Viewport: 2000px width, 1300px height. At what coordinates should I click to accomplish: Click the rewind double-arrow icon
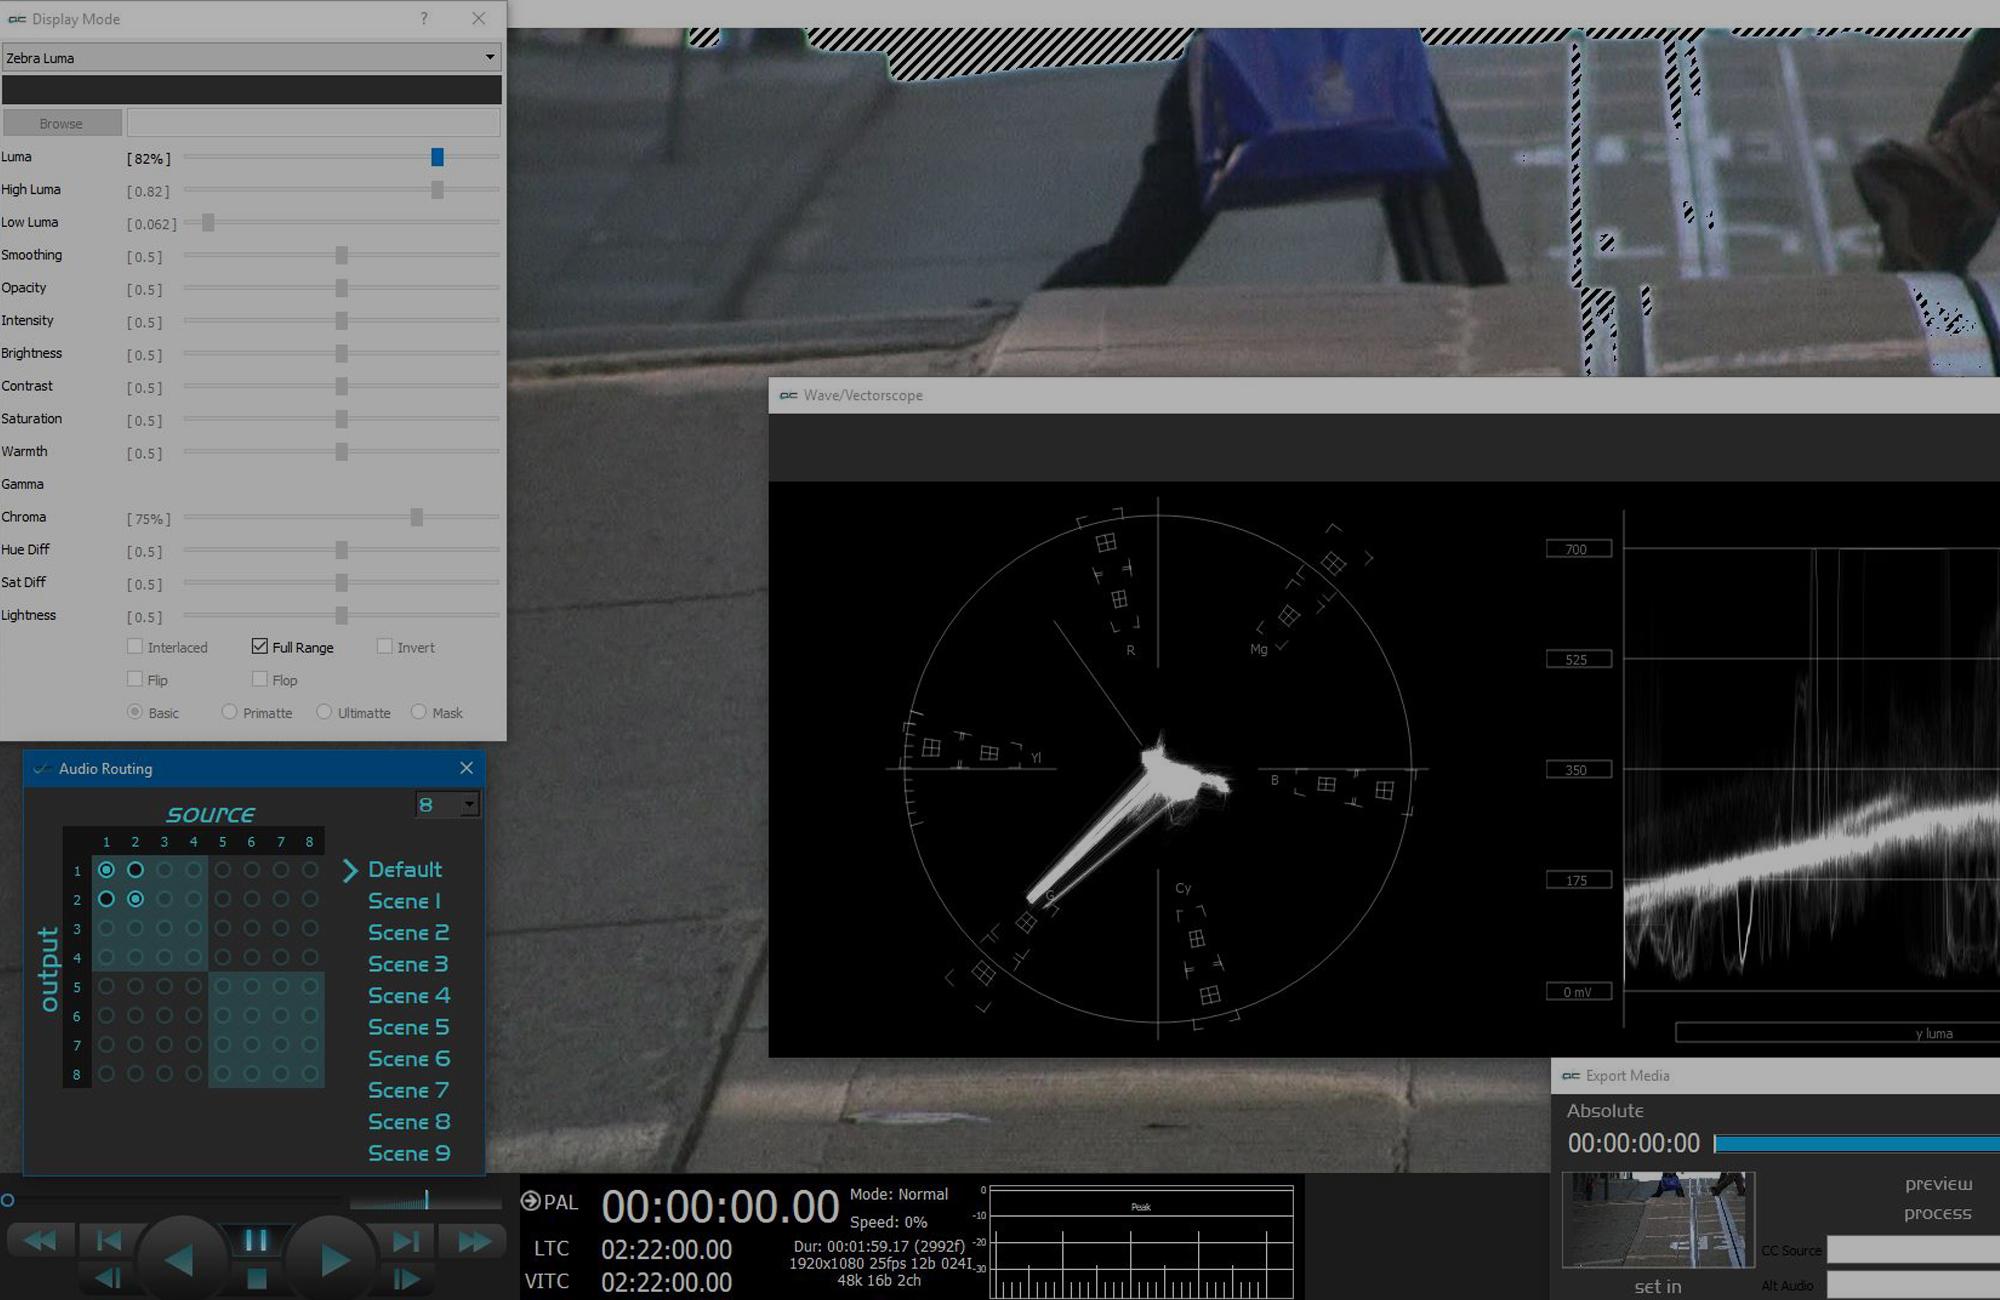40,1241
